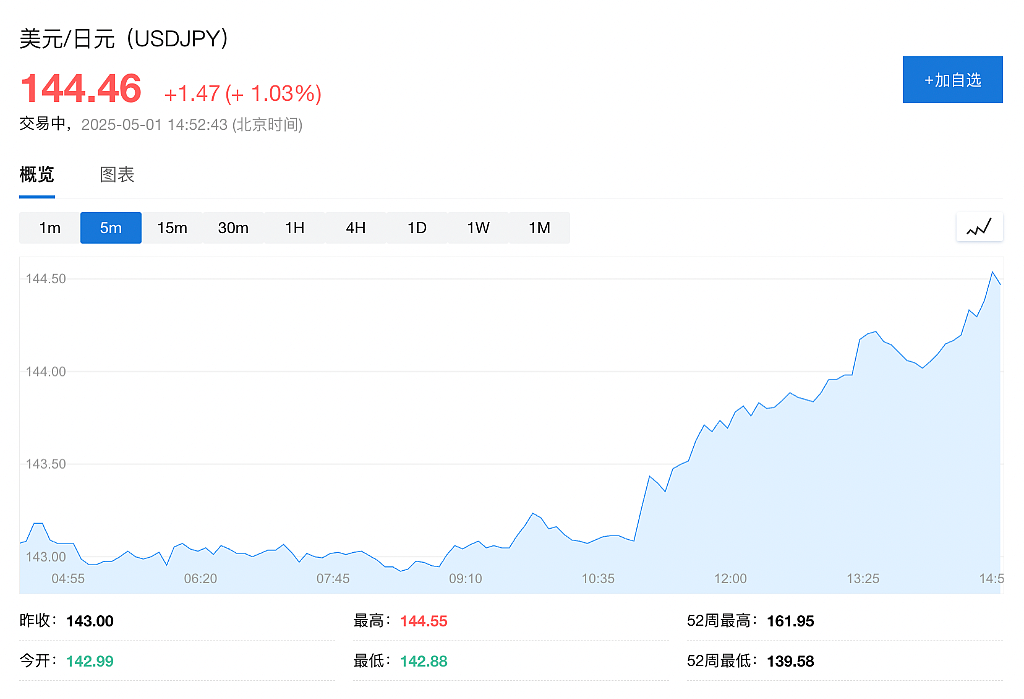Viewport: 1024px width, 699px height.
Task: Select the 1m interval
Action: click(x=50, y=227)
